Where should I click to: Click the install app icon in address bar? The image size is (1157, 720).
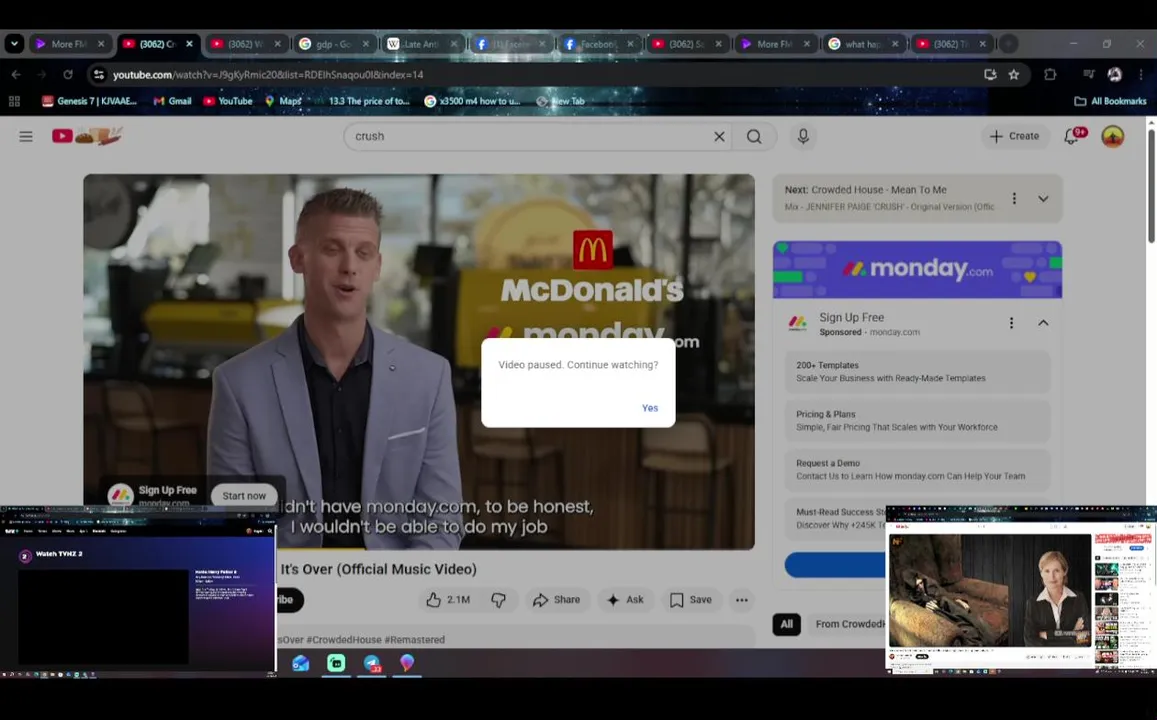pos(990,75)
